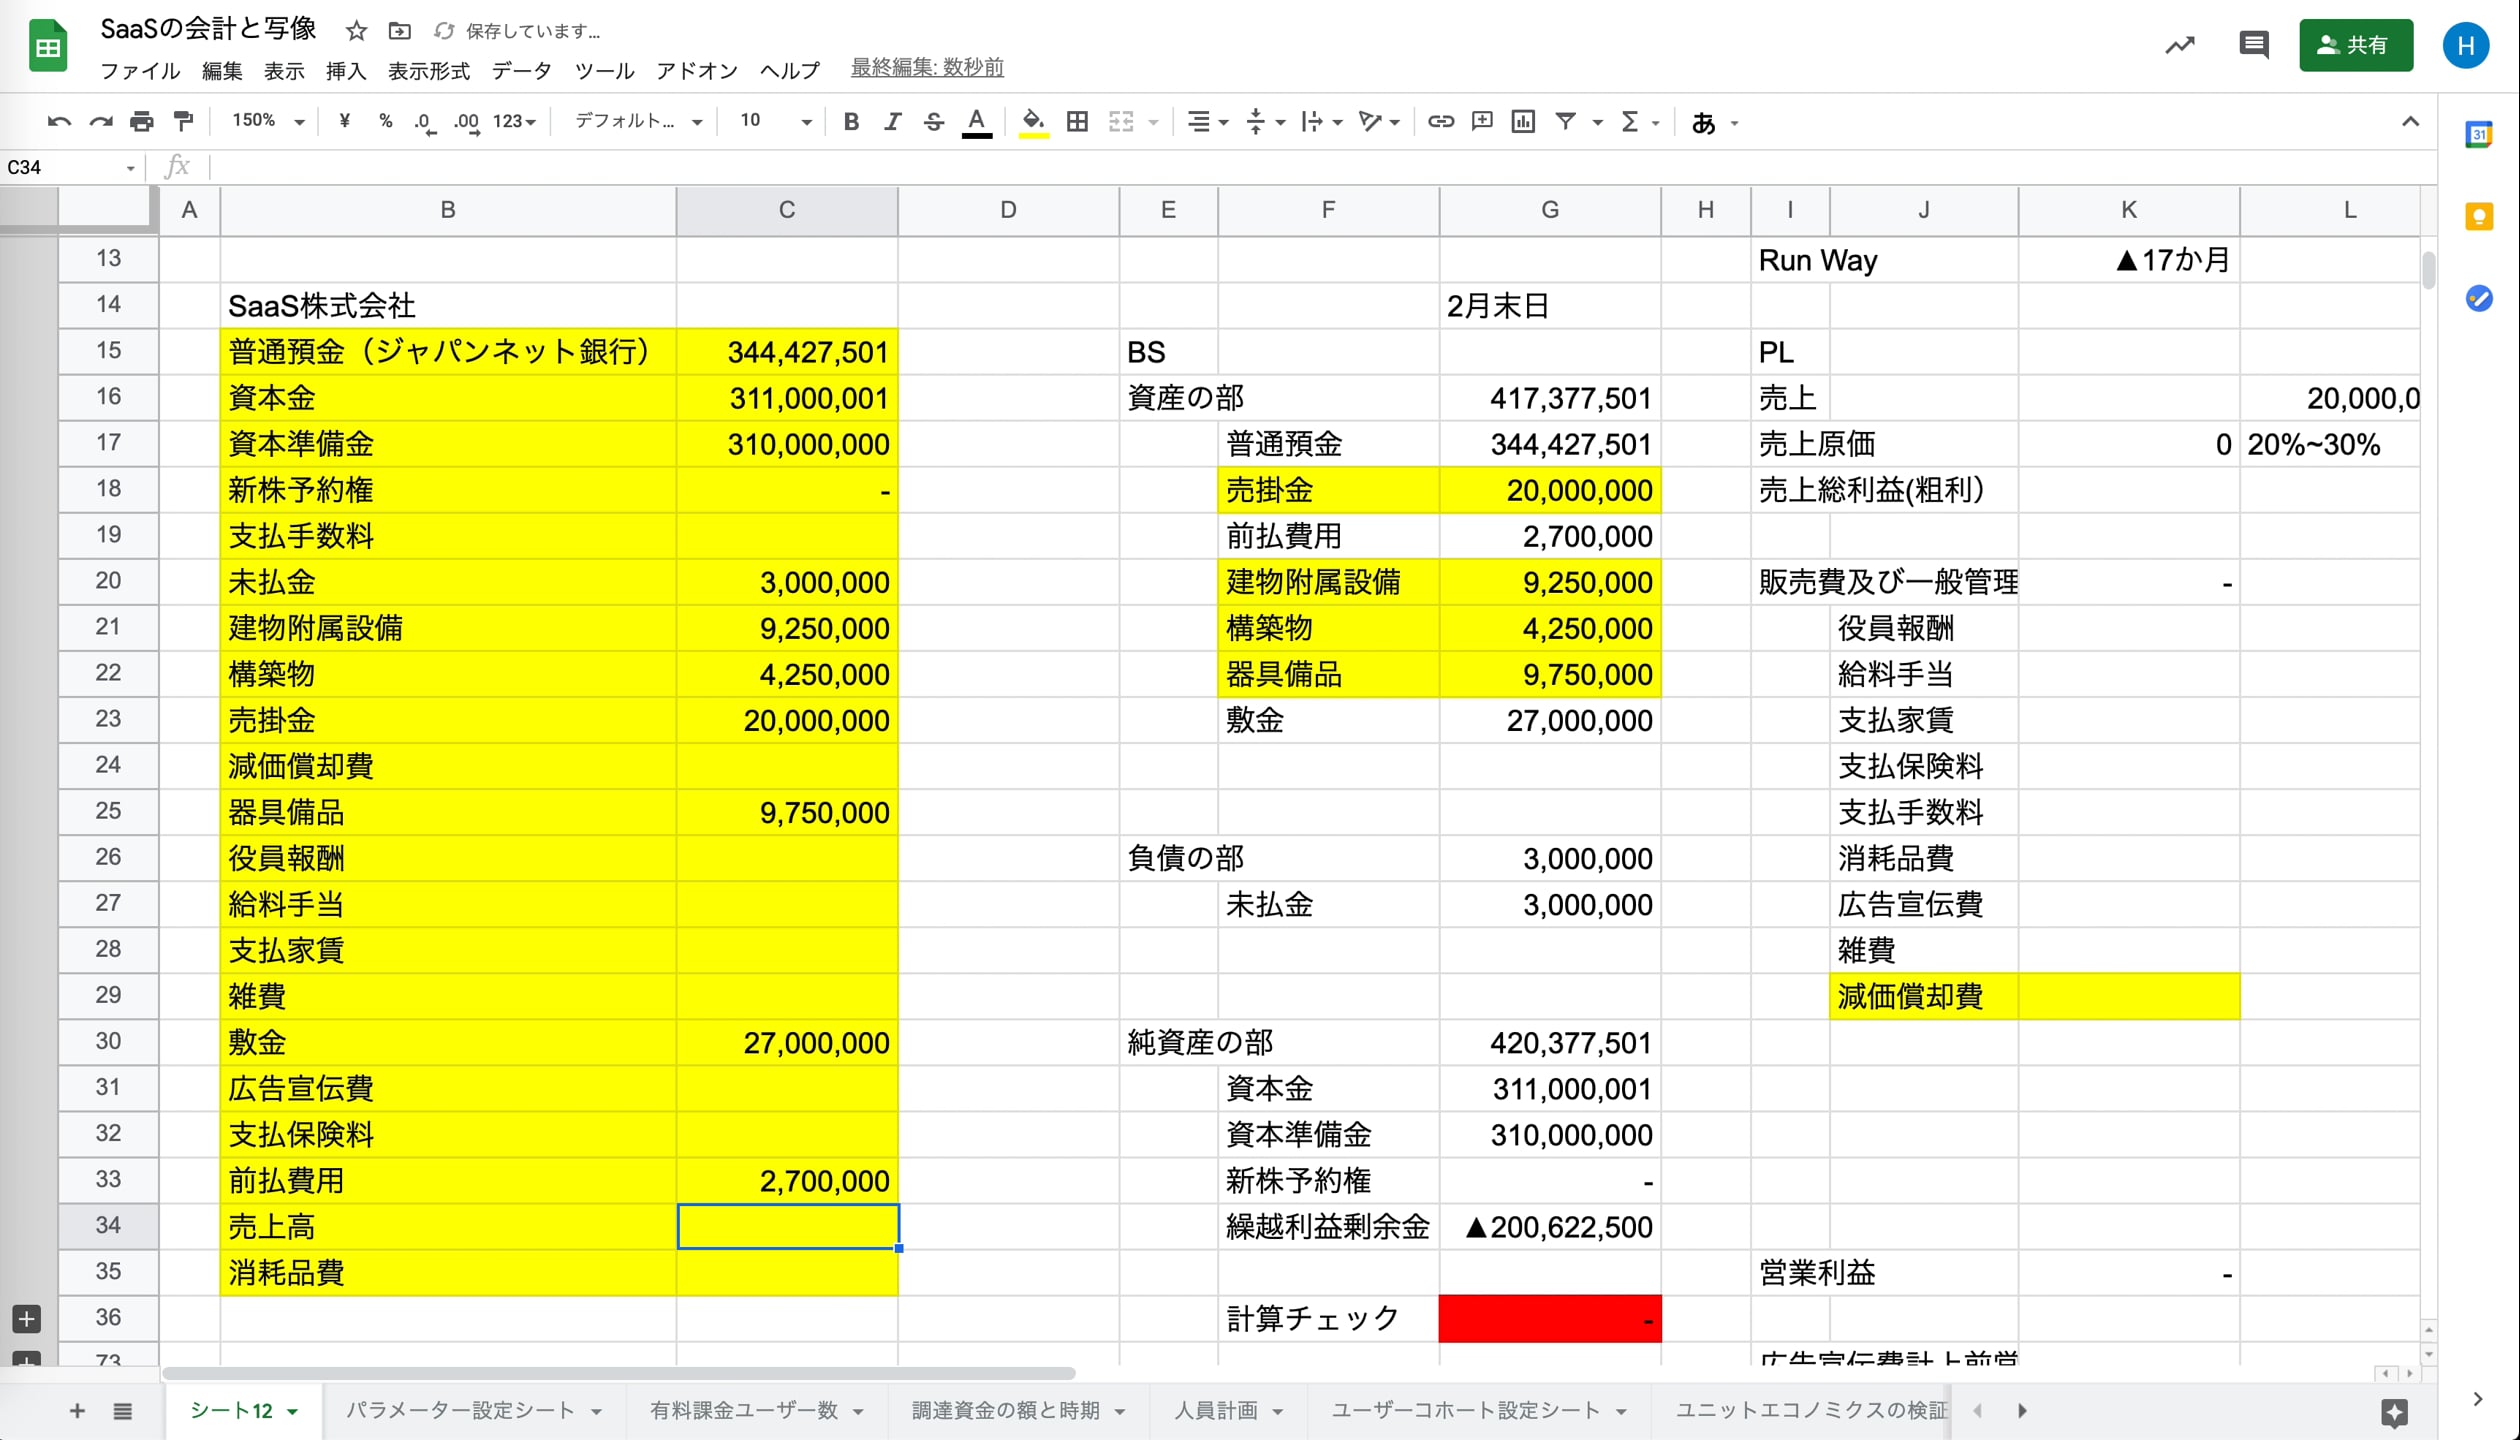Screen dimensions: 2520x1440
Task: Click the insert chart icon
Action: point(1523,122)
